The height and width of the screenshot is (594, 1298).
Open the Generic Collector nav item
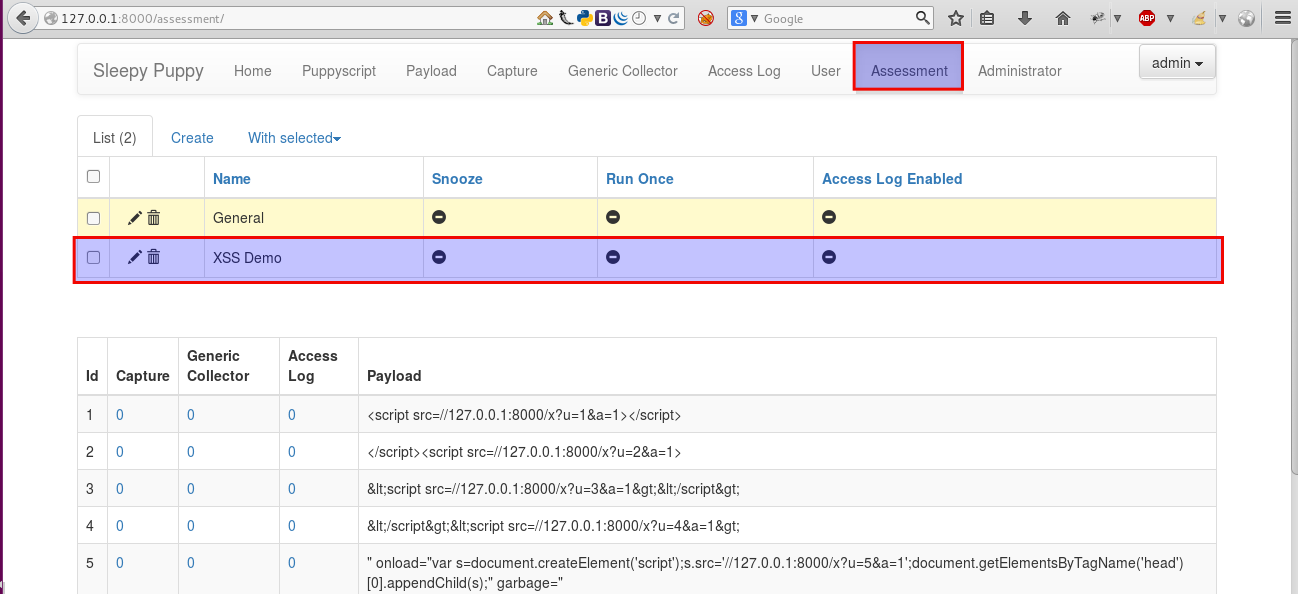click(623, 71)
